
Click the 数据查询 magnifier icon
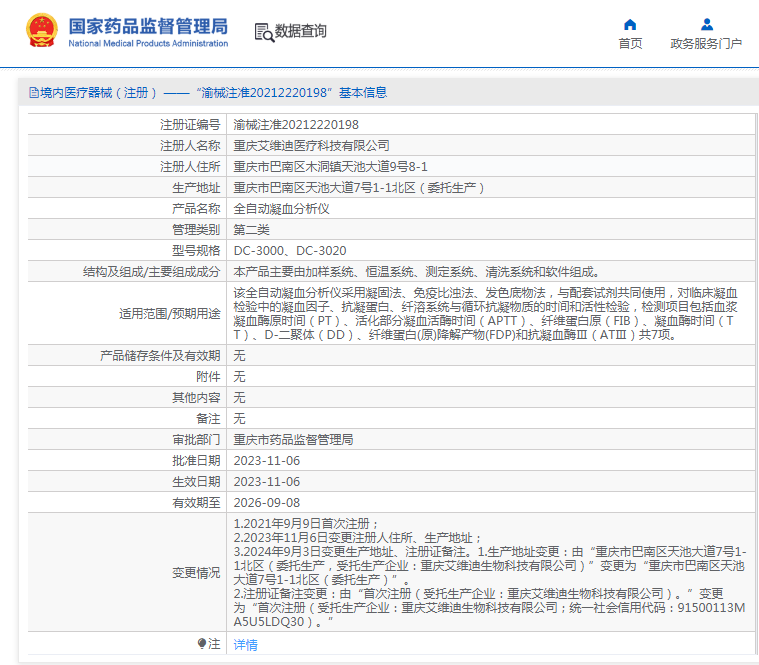[263, 32]
